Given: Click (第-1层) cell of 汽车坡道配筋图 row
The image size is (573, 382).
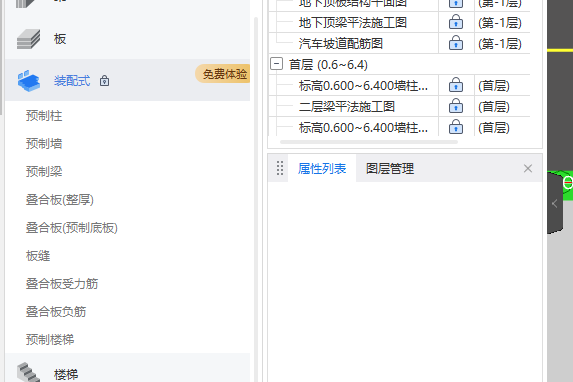Looking at the screenshot, I should (x=500, y=44).
